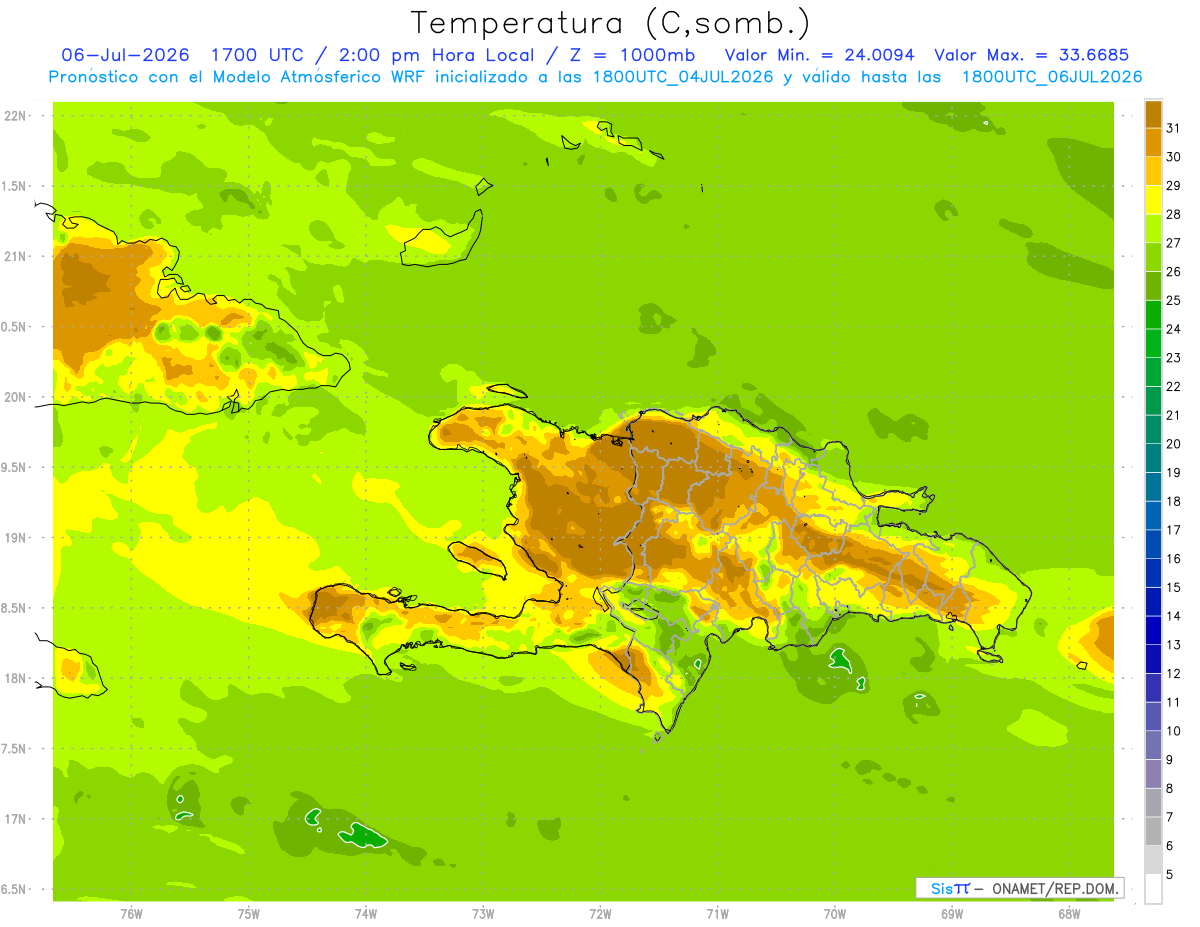Pick the gray swatch between 6 and 7

click(x=1153, y=832)
